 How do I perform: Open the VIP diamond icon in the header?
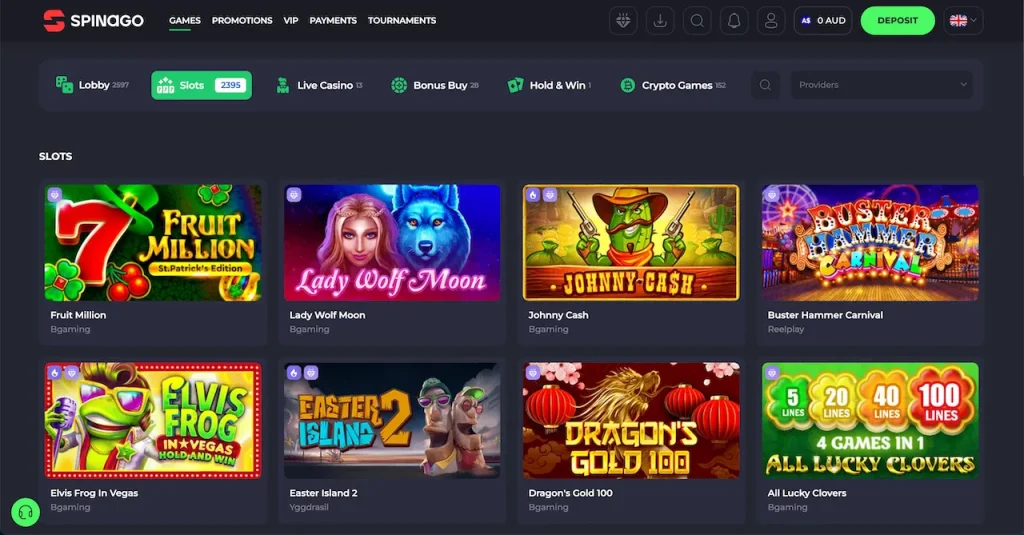(623, 21)
